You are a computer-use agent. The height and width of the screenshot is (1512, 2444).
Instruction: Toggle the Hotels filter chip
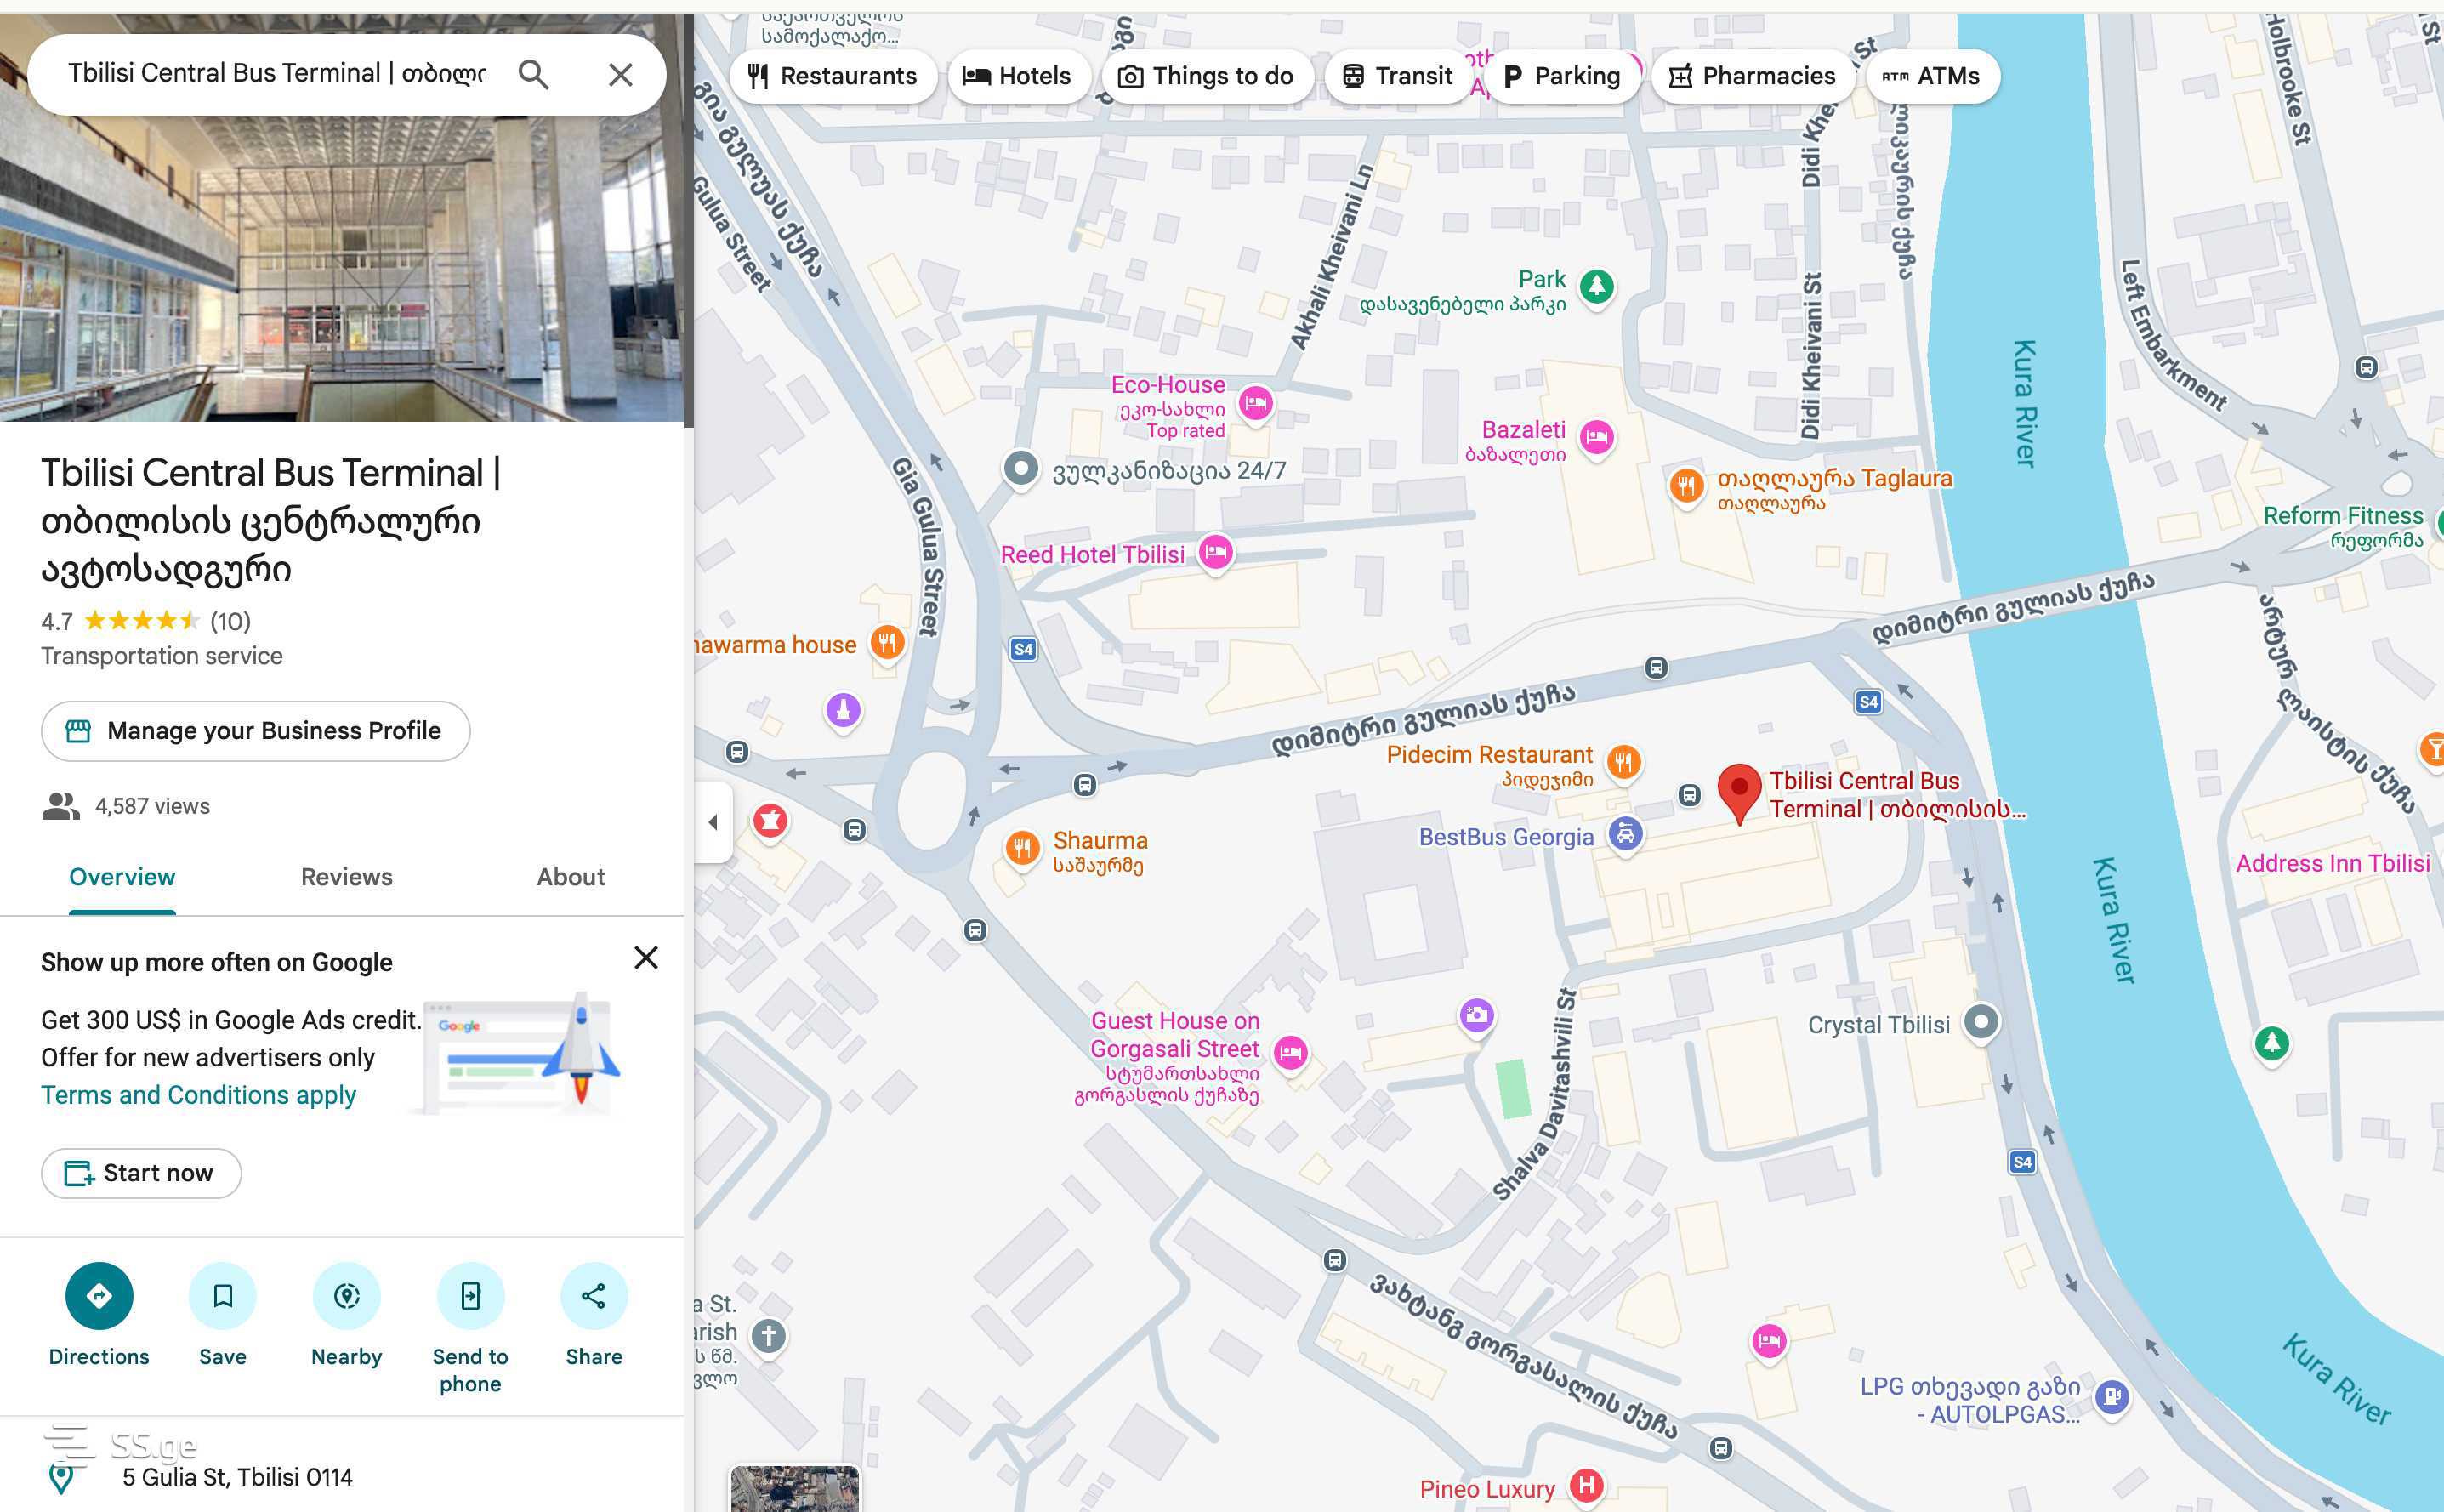click(x=1016, y=76)
